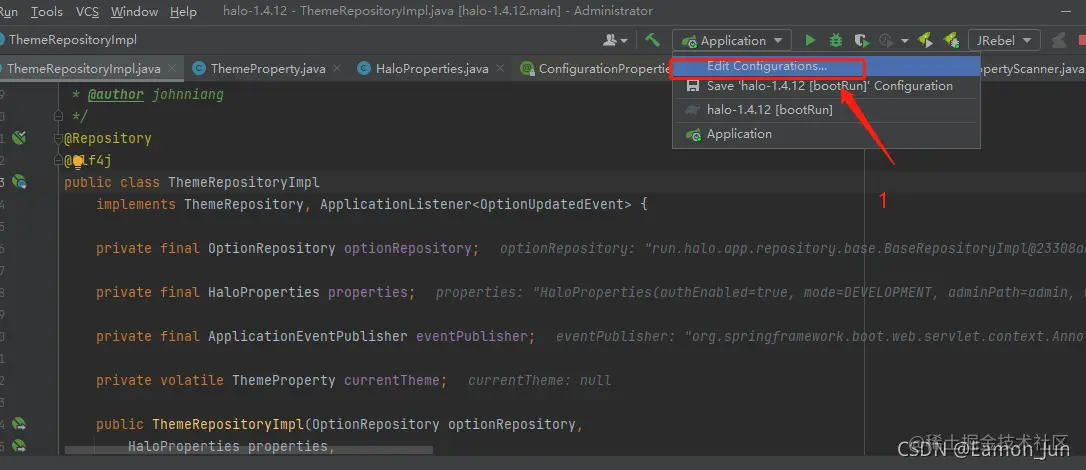Click the @author tag in the comment

116,94
